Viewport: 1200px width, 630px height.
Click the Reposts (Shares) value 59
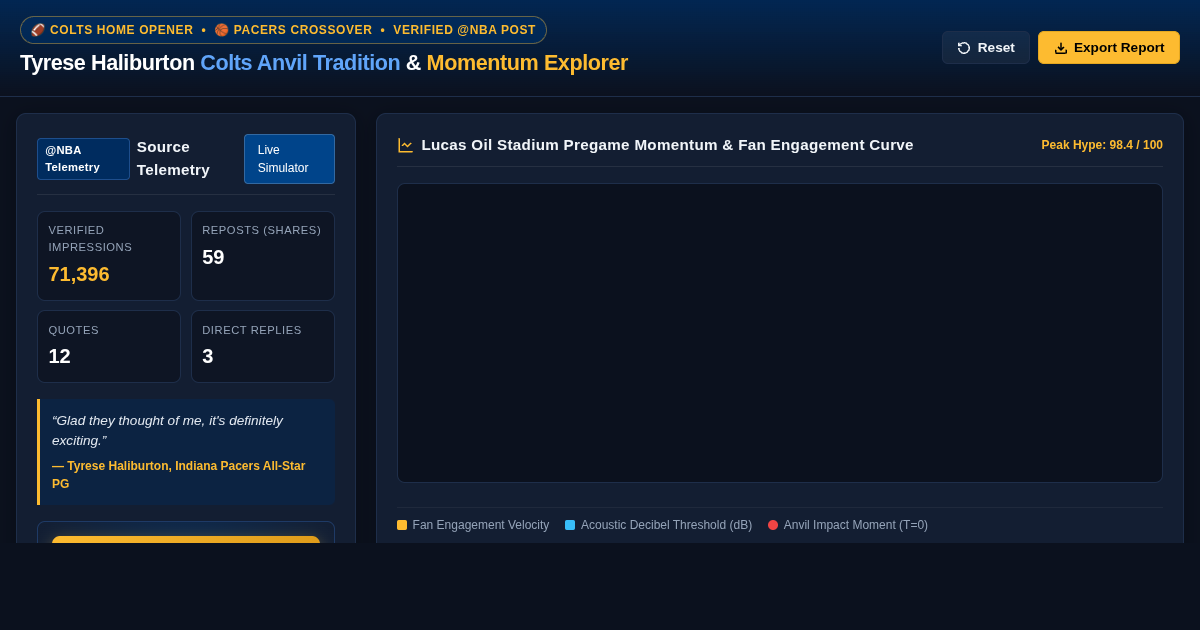(213, 257)
